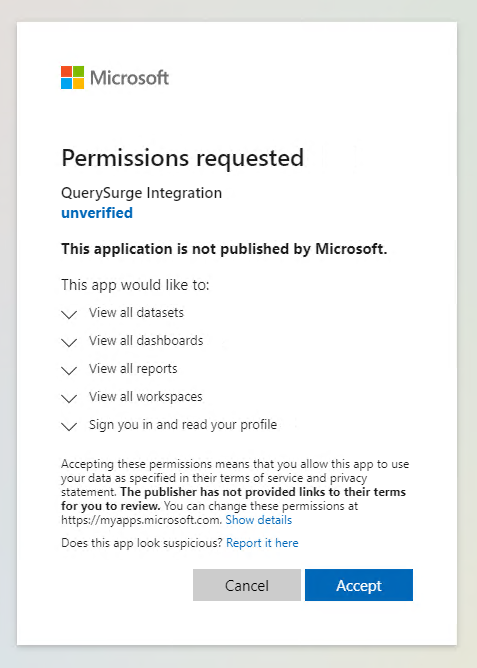This screenshot has height=668, width=477.
Task: Click the Microsoft wordmark text
Action: (129, 78)
